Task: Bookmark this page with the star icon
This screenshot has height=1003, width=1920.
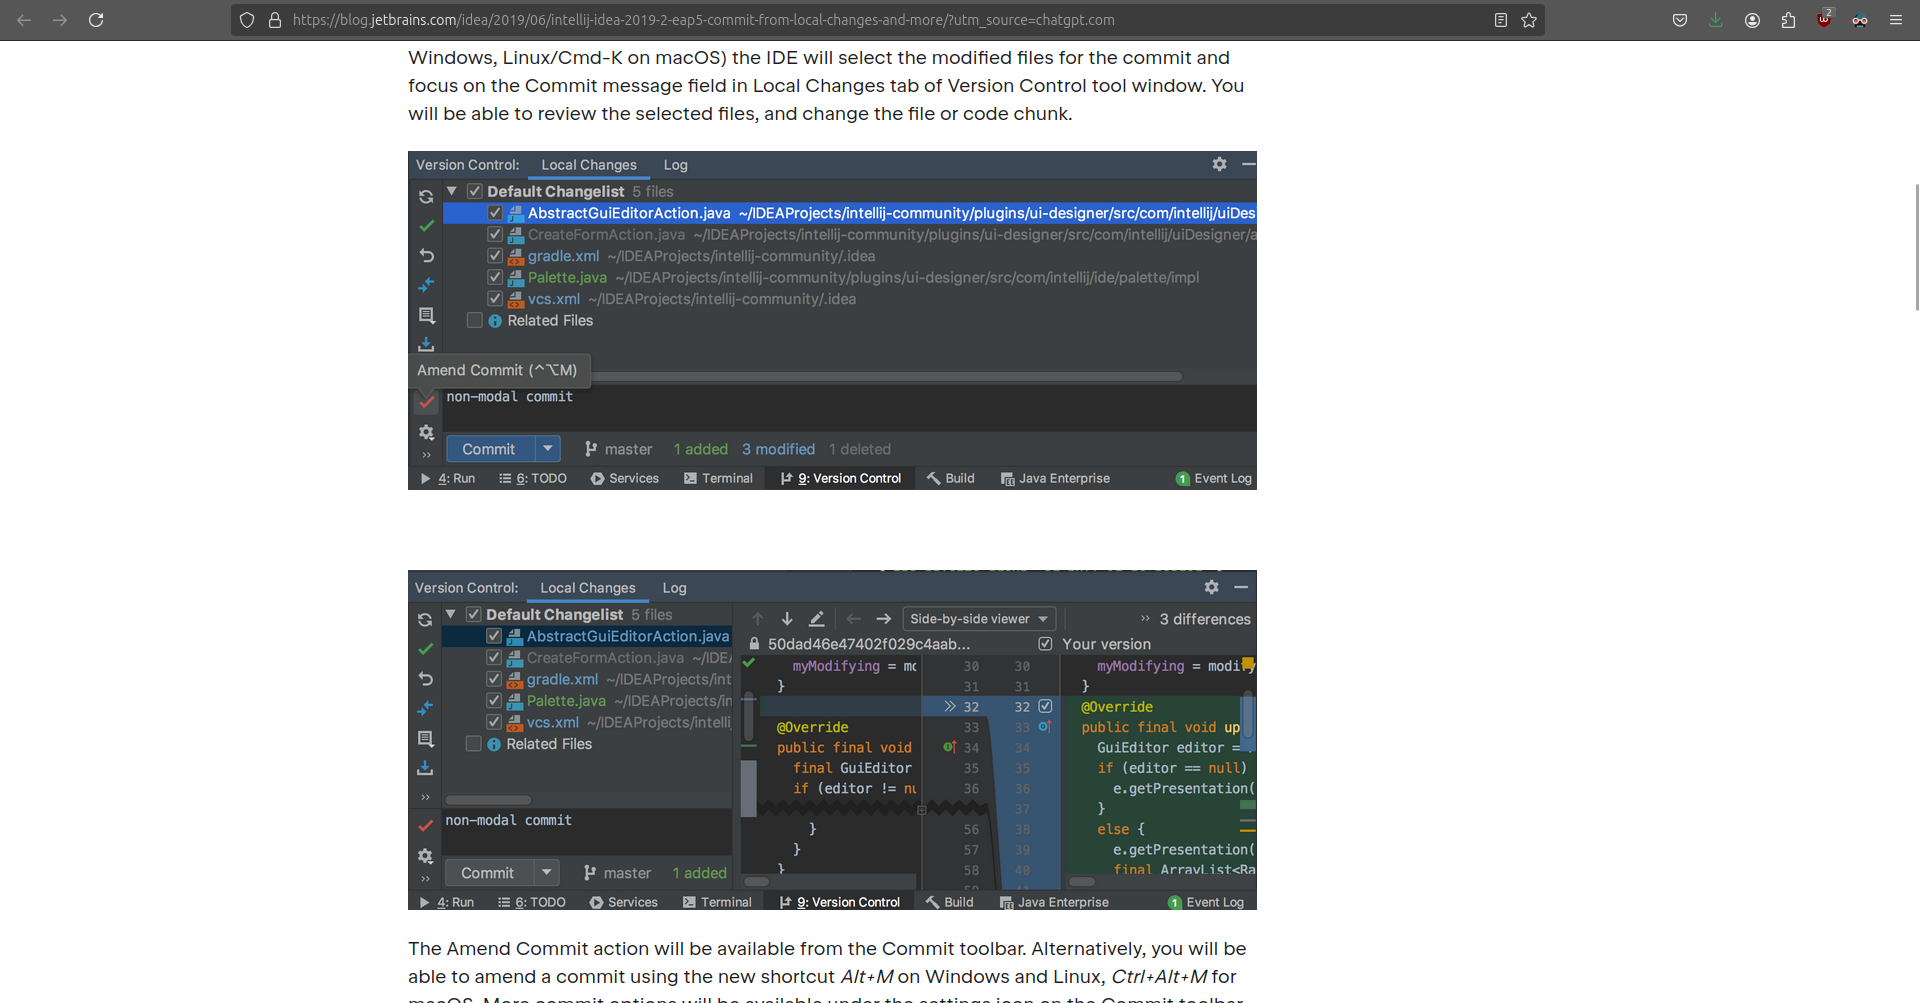Action: click(1529, 20)
